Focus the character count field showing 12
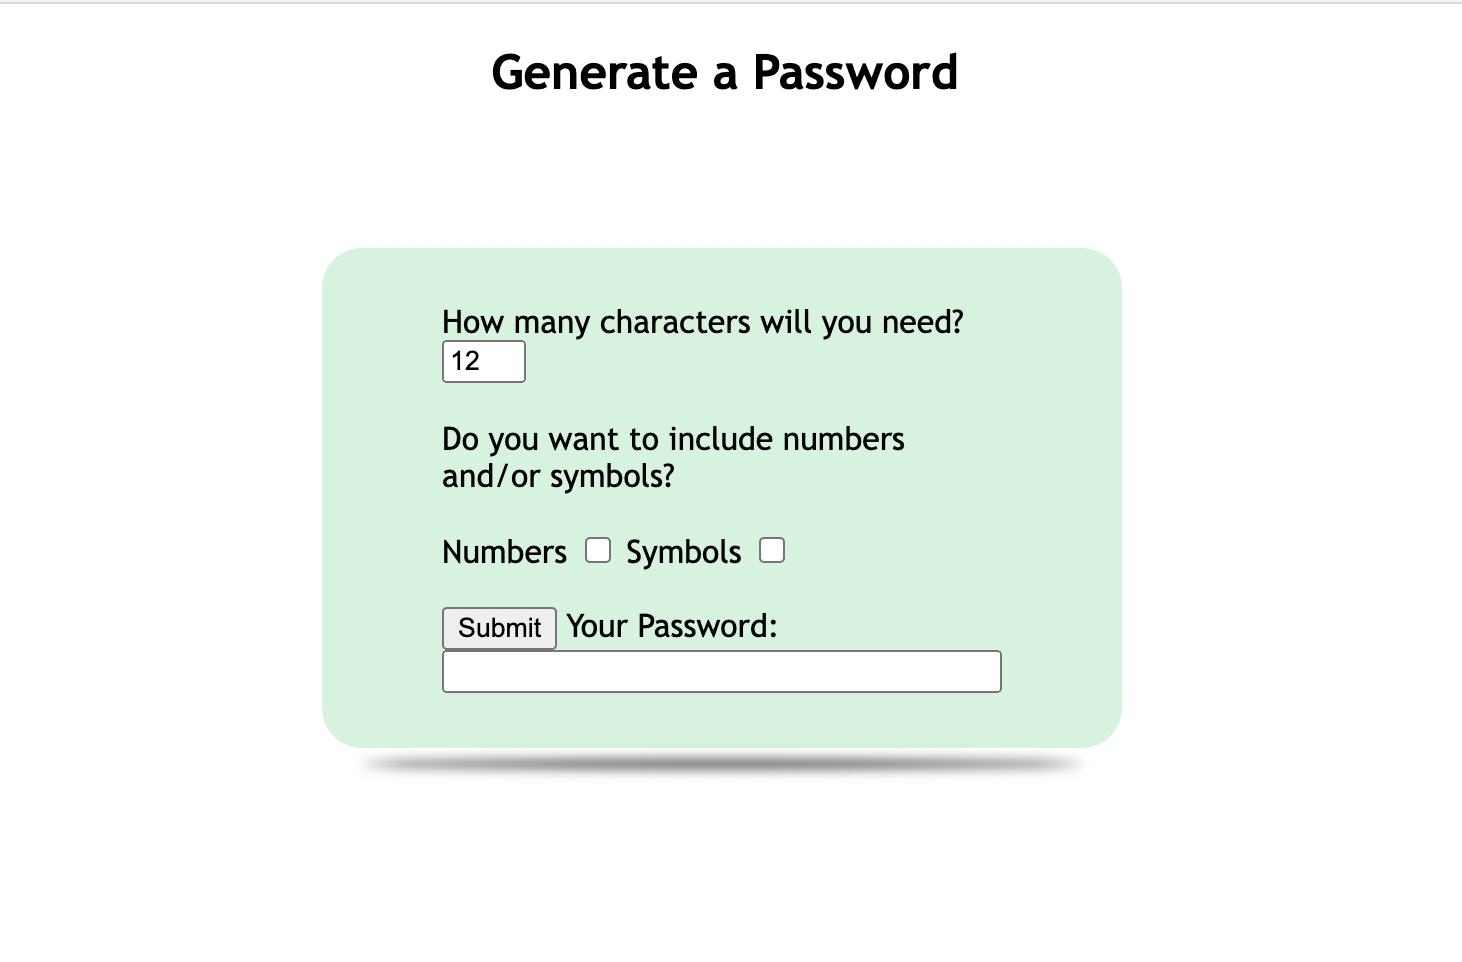This screenshot has height=962, width=1462. click(x=484, y=361)
